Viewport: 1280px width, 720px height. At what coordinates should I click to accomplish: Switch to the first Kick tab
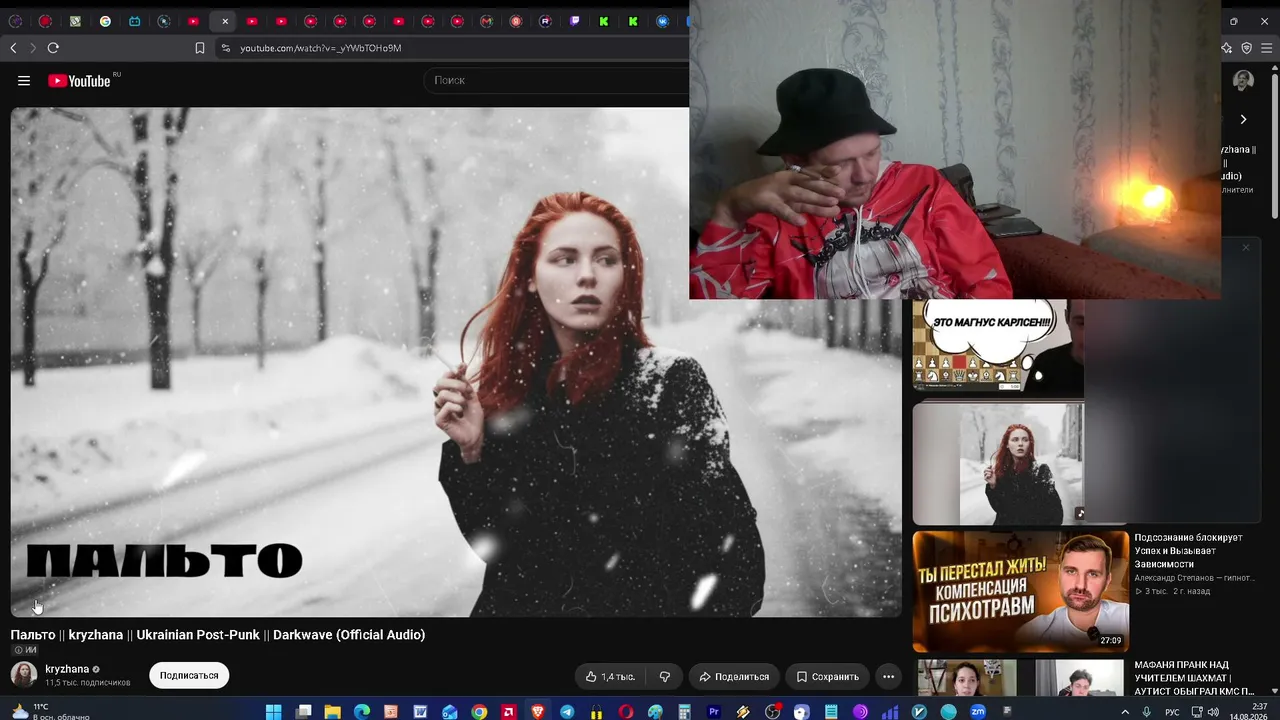pos(604,21)
